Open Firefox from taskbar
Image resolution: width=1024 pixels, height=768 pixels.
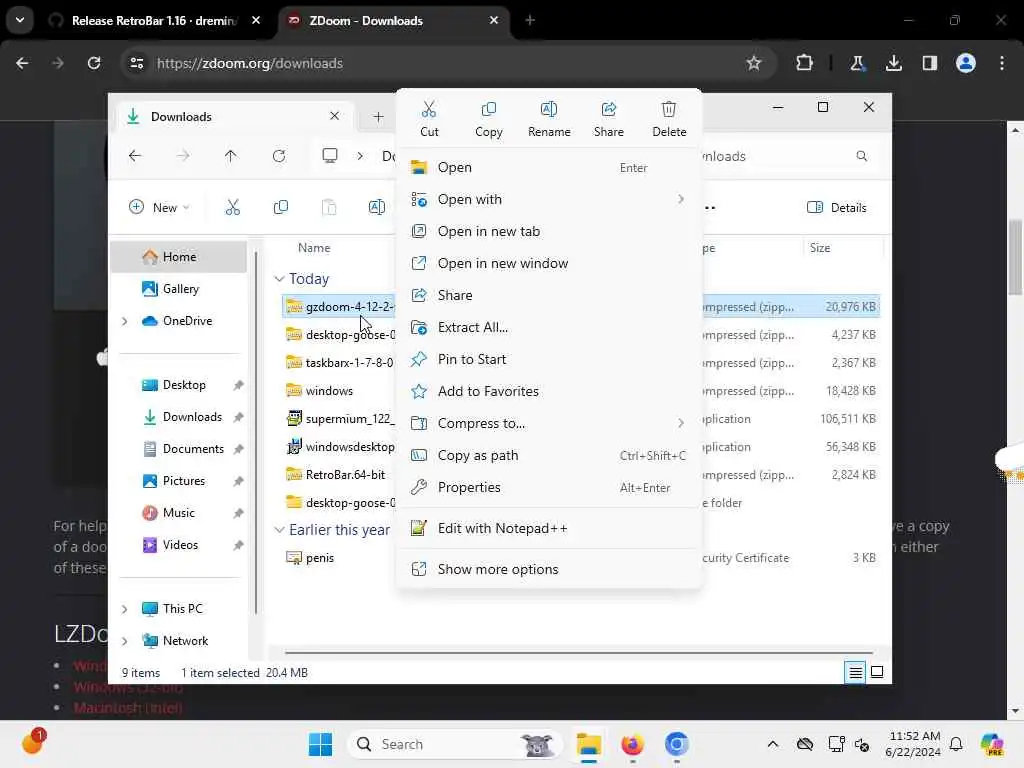tap(632, 744)
